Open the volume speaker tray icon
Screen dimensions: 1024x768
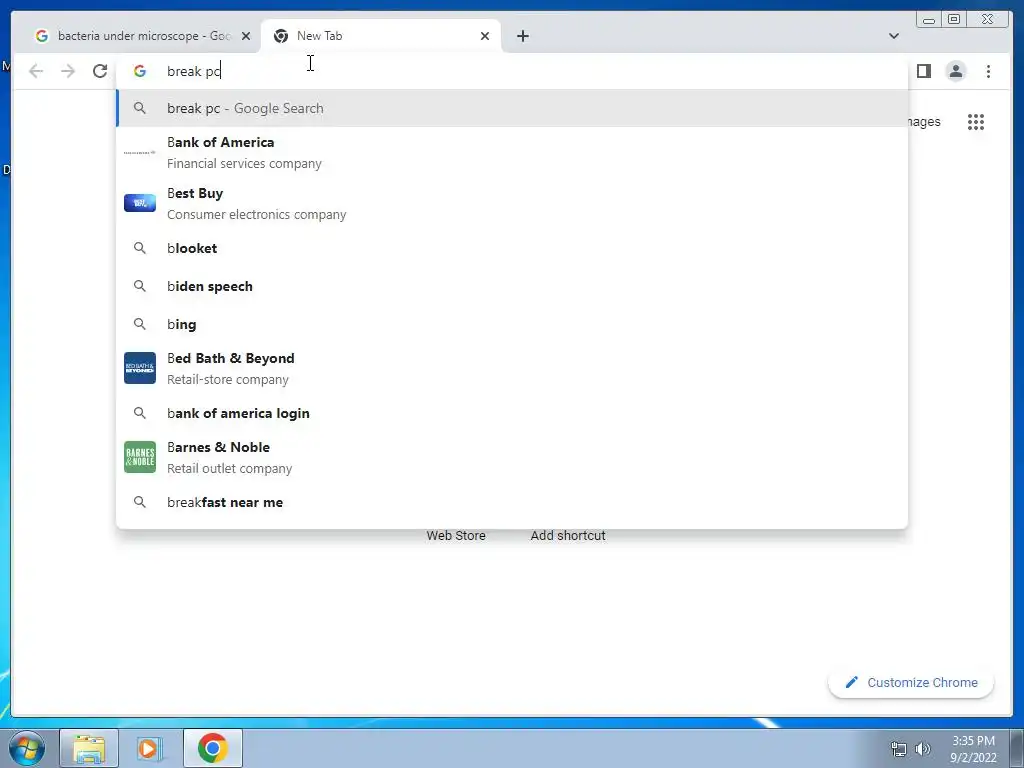pos(922,749)
